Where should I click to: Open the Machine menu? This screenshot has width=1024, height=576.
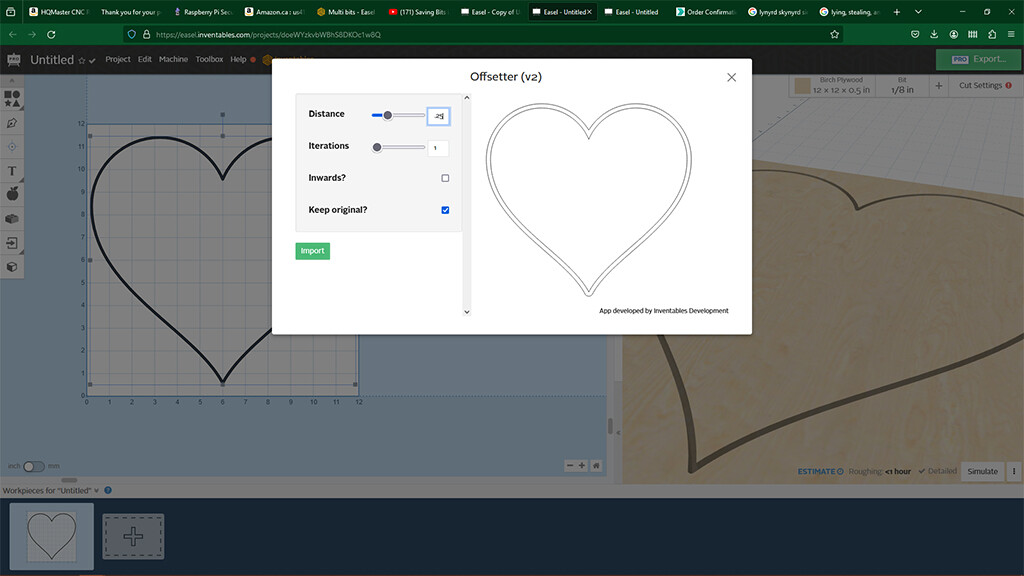pyautogui.click(x=173, y=59)
